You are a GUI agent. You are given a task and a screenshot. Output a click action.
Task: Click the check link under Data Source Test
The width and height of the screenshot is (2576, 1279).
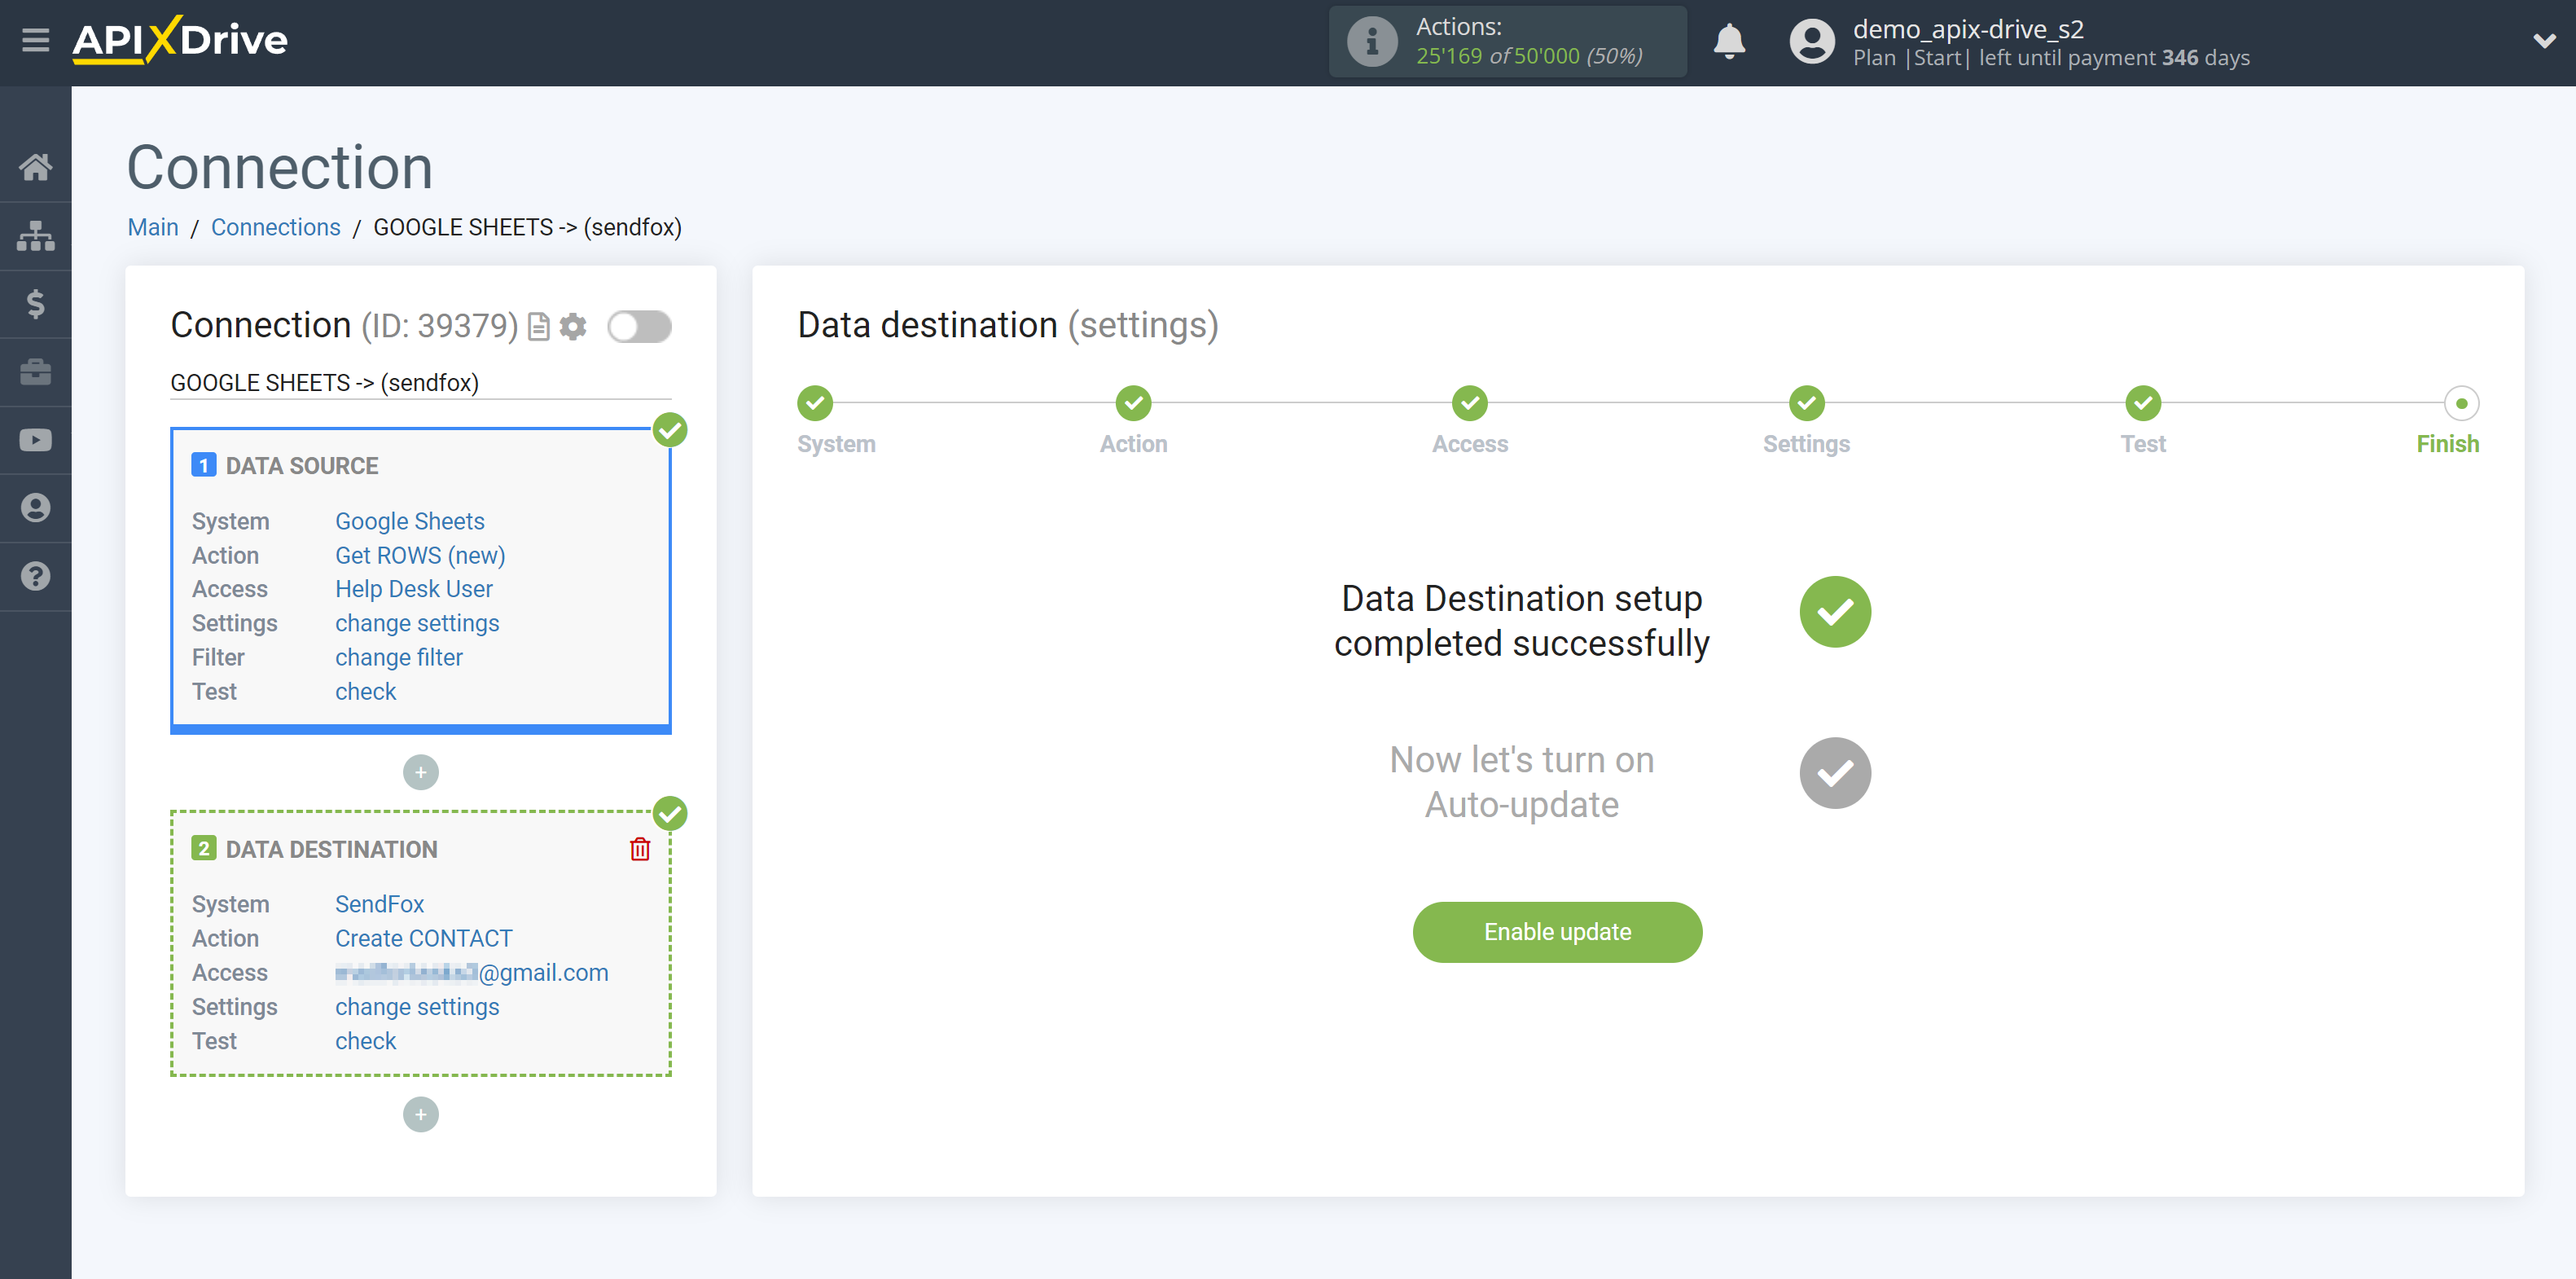[x=365, y=691]
